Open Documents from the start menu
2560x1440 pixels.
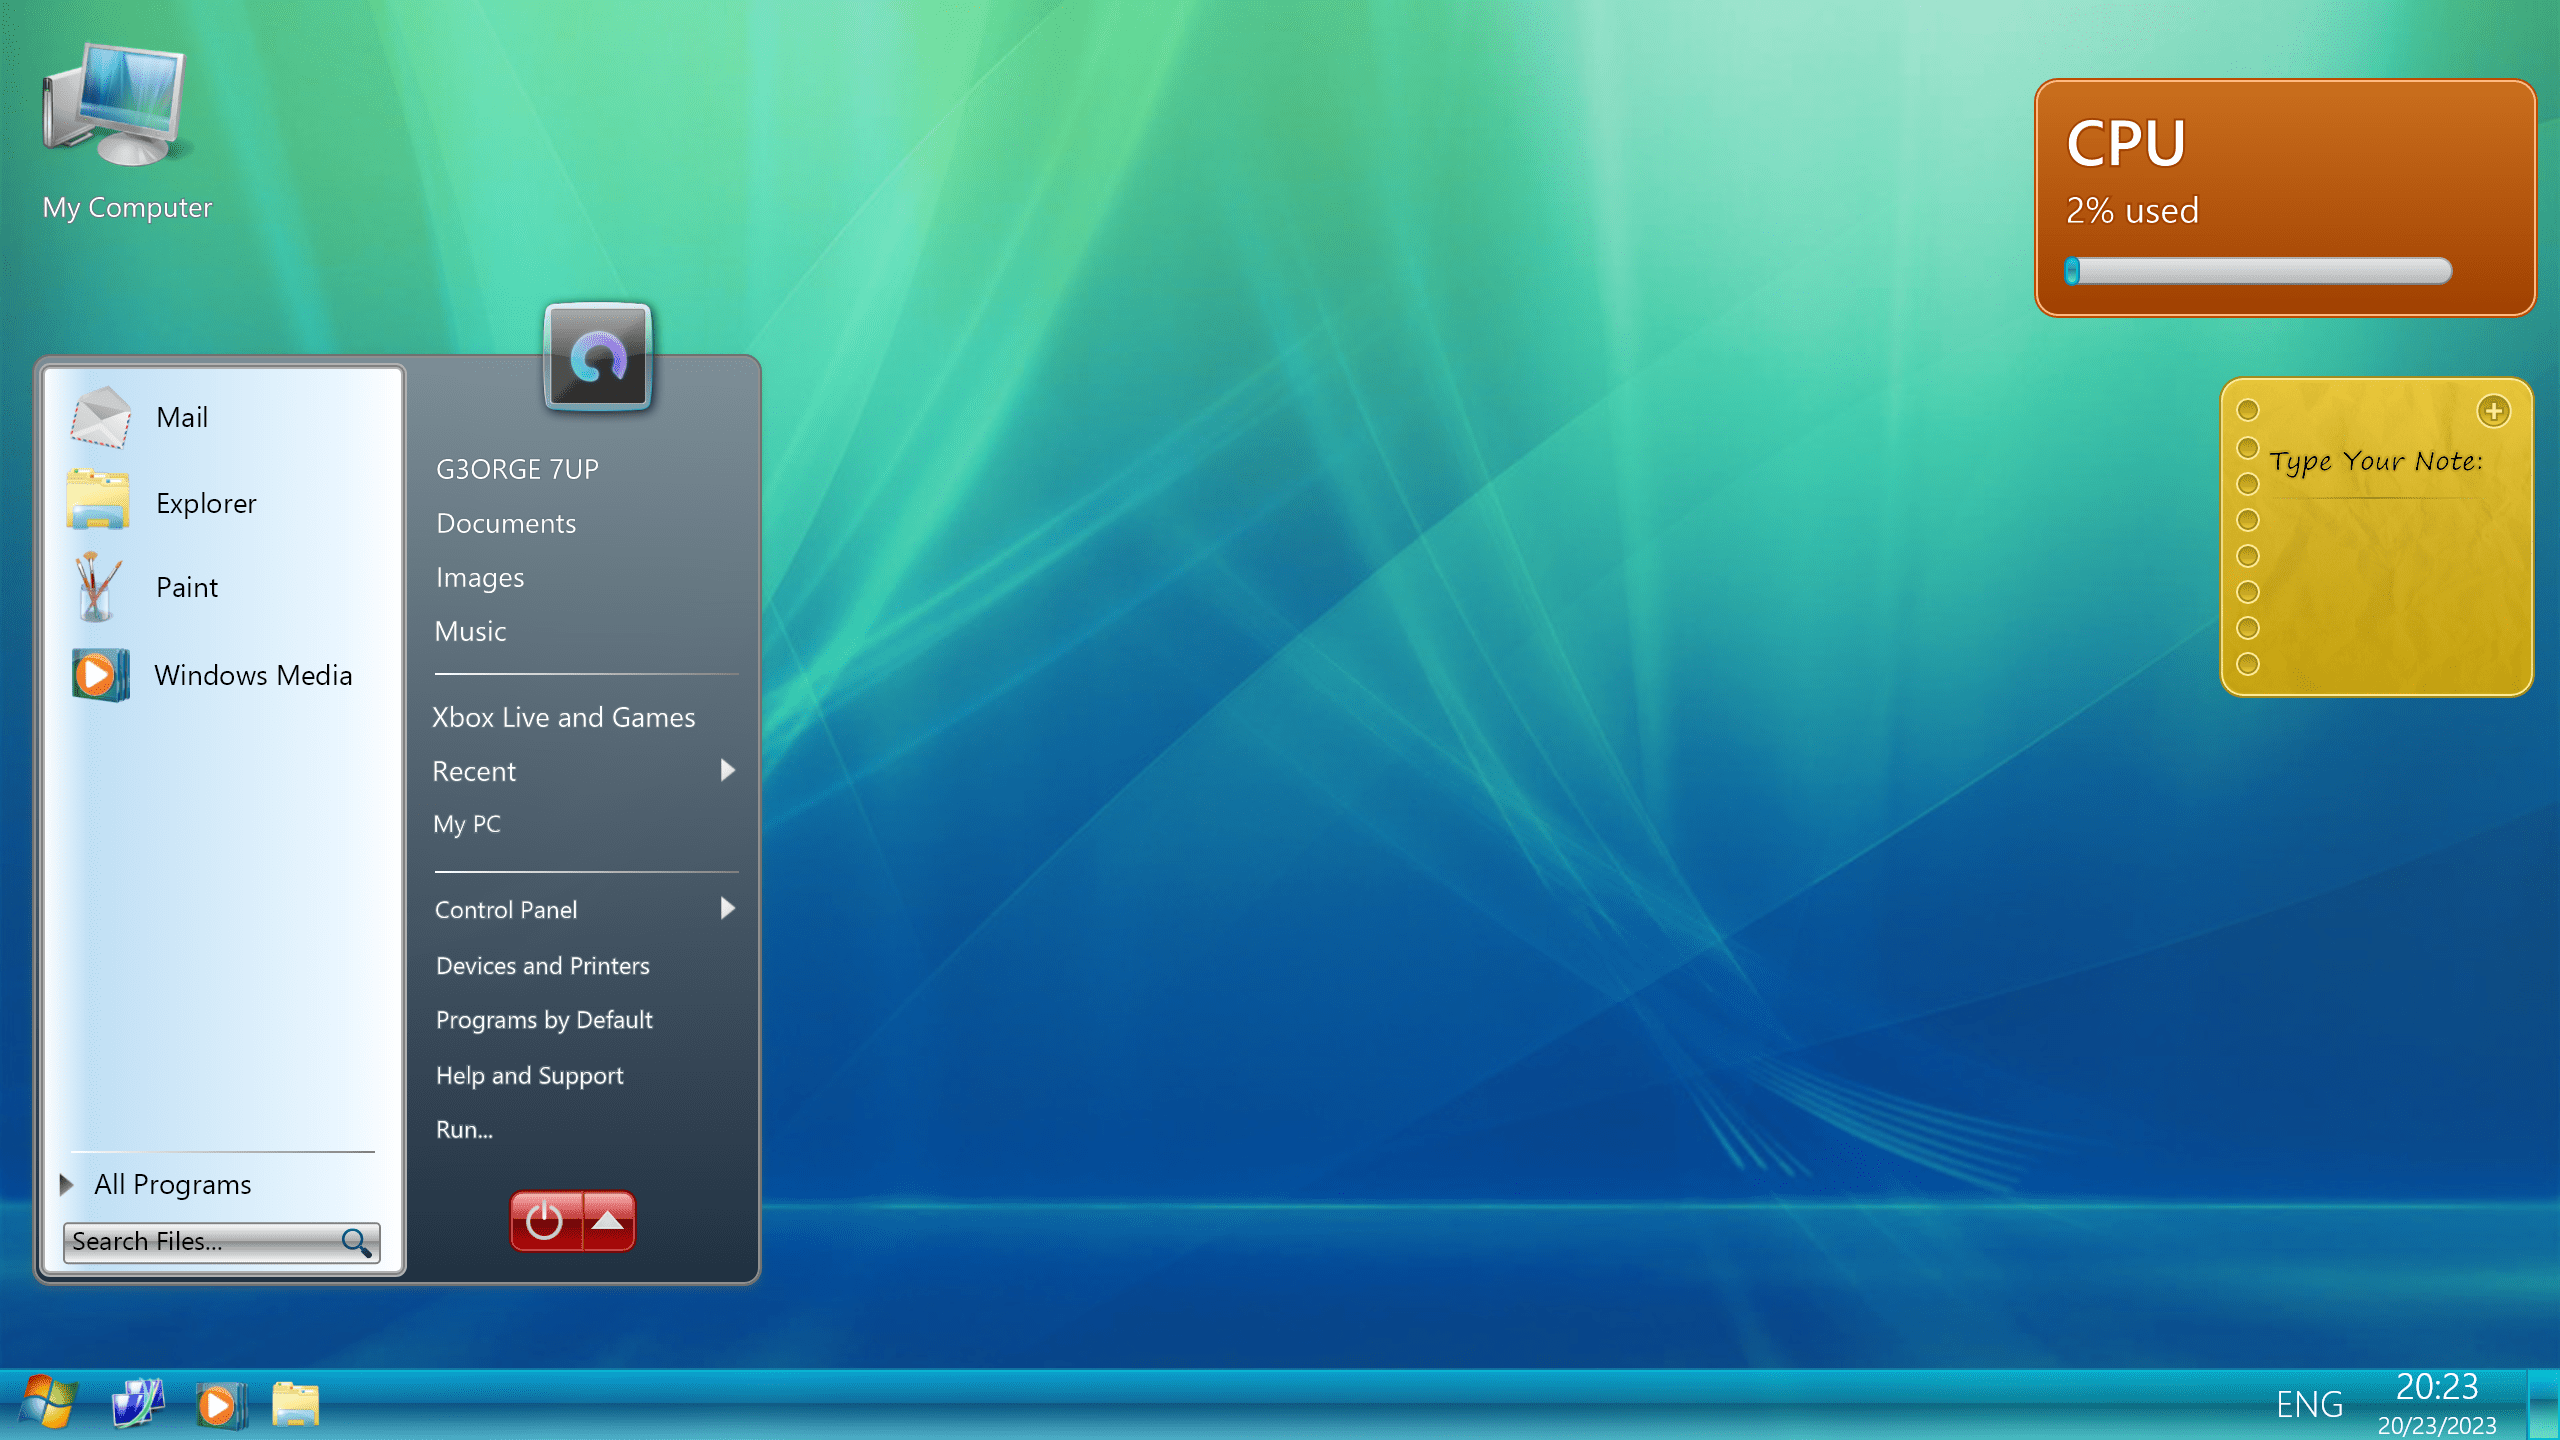click(506, 523)
